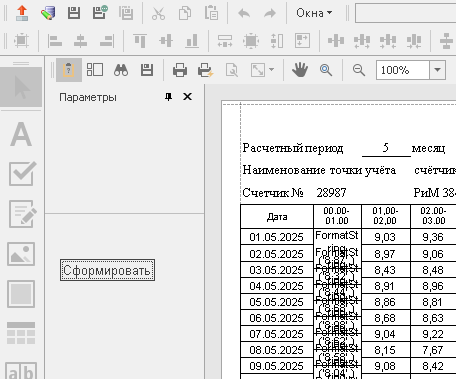Image resolution: width=456 pixels, height=379 pixels.
Task: Open page settings with page-magnifier icon
Action: click(232, 70)
